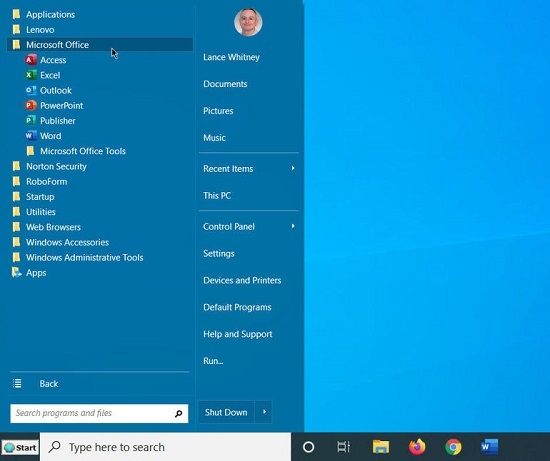Open the Word icon on the taskbar
This screenshot has width=550, height=461.
coord(489,447)
